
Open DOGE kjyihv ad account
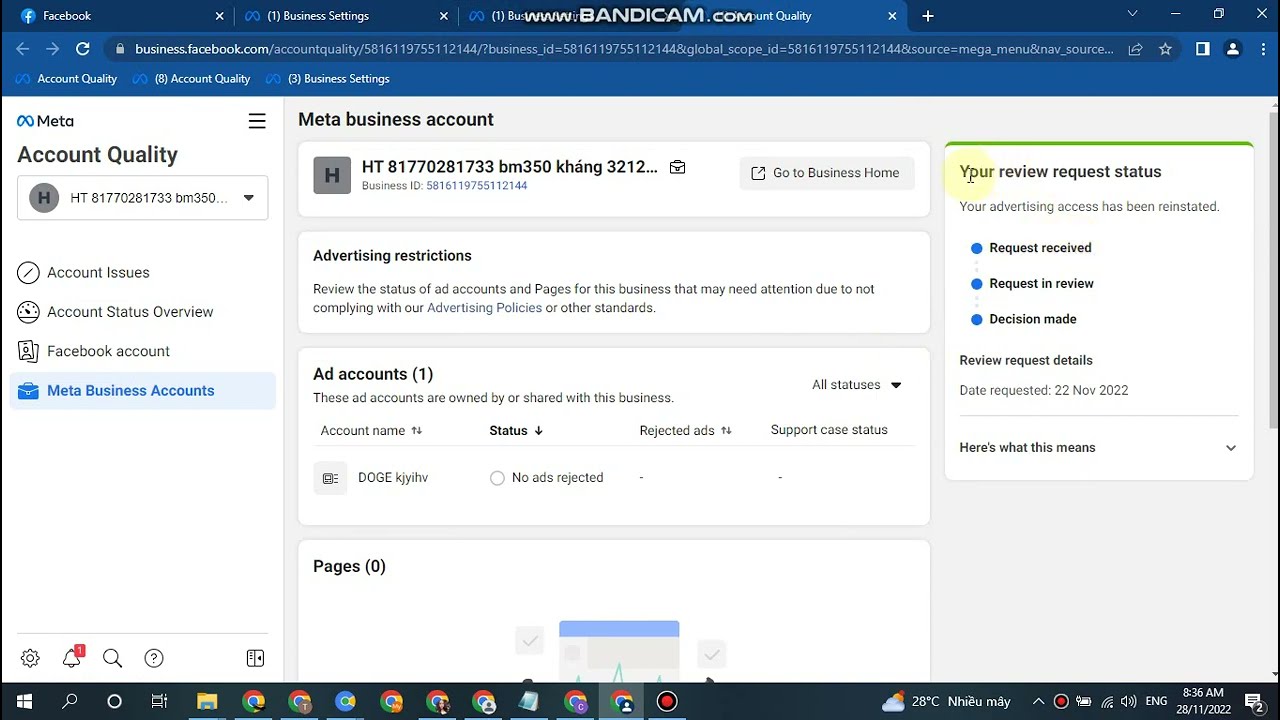(x=393, y=478)
